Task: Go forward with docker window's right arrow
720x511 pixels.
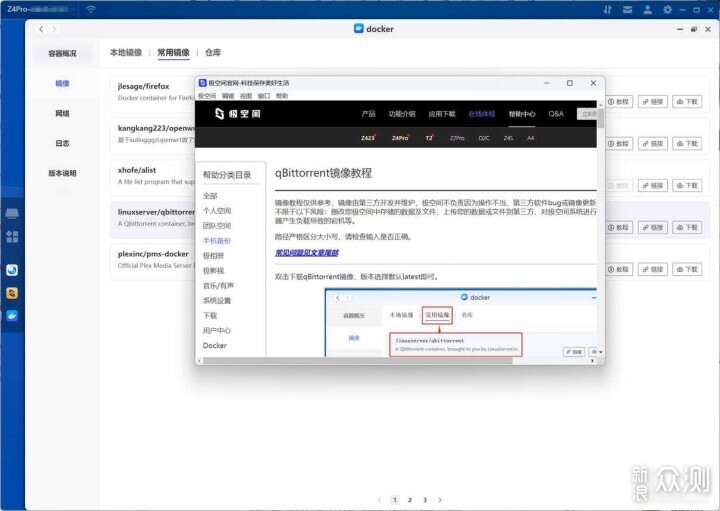Action: point(54,29)
